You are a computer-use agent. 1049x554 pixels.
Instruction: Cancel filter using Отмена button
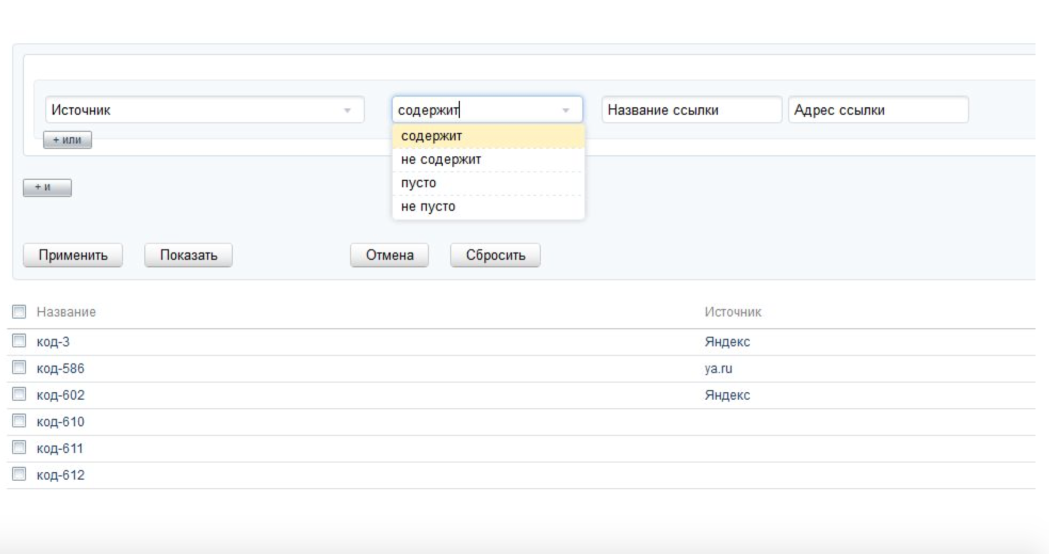(x=391, y=255)
